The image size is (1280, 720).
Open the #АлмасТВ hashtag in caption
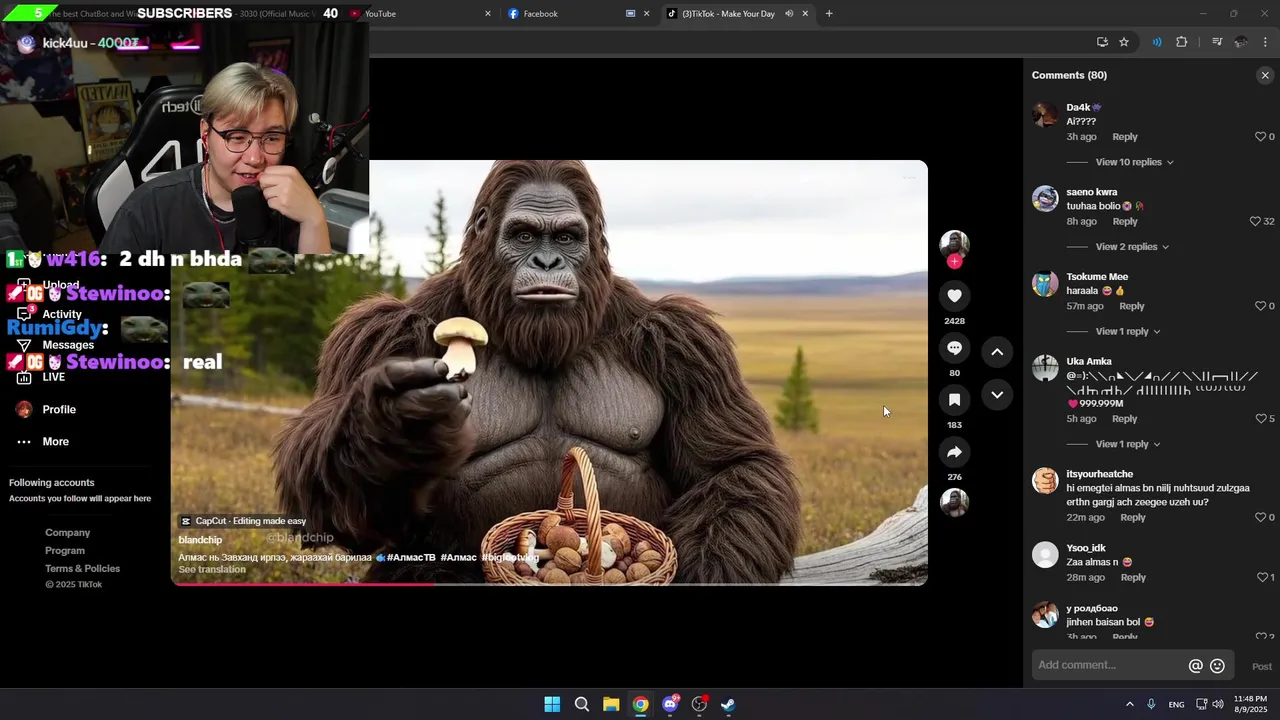[411, 558]
